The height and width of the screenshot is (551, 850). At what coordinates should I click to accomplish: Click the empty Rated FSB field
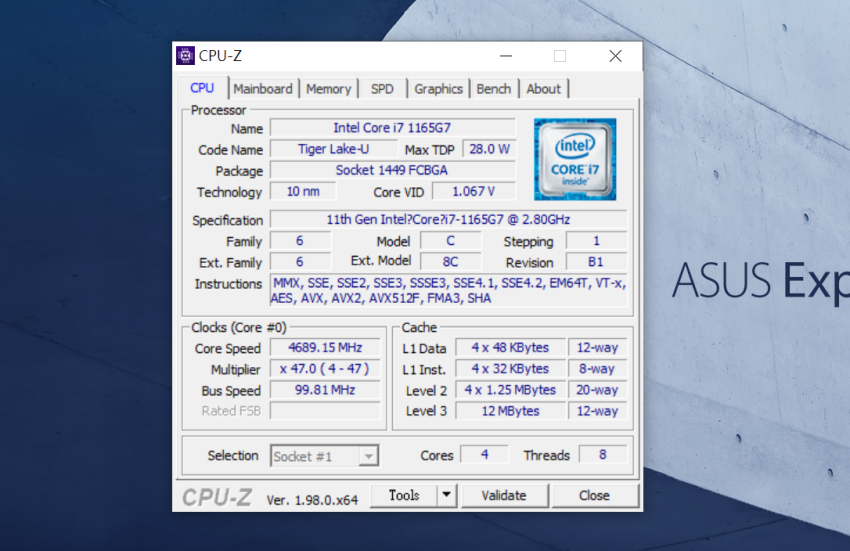[325, 411]
